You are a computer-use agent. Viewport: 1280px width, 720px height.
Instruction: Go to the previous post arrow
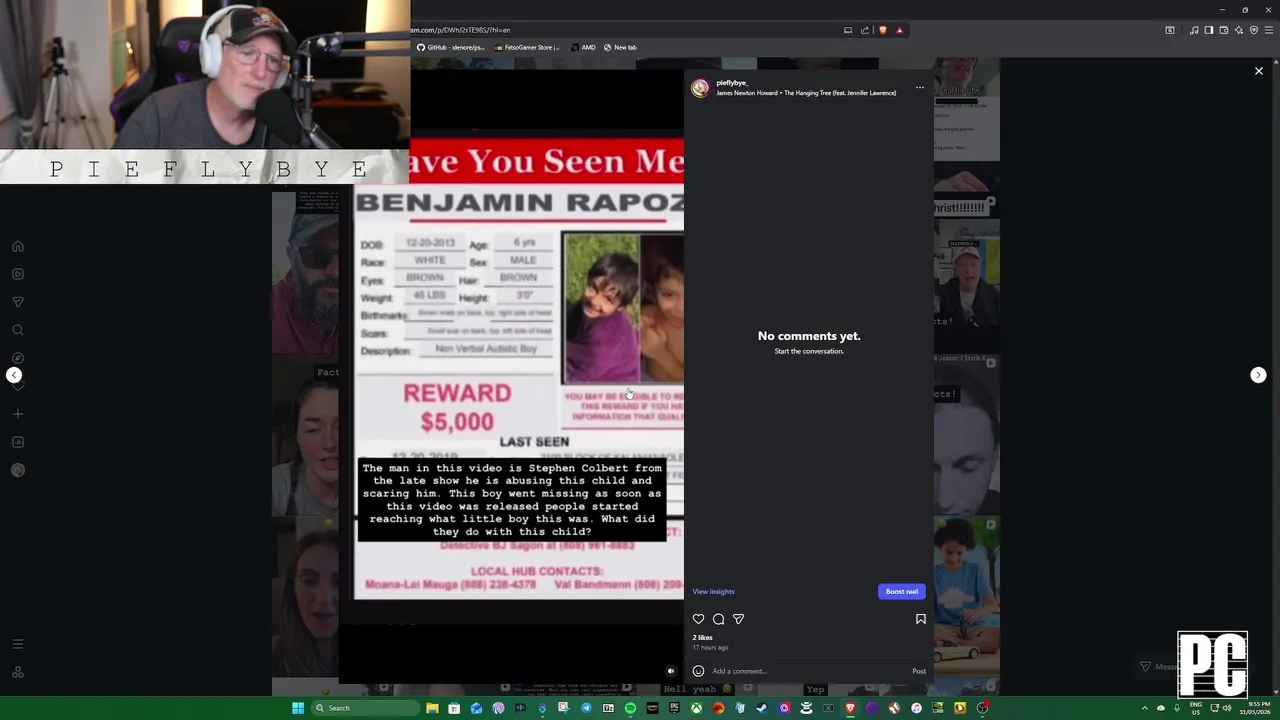coord(14,375)
